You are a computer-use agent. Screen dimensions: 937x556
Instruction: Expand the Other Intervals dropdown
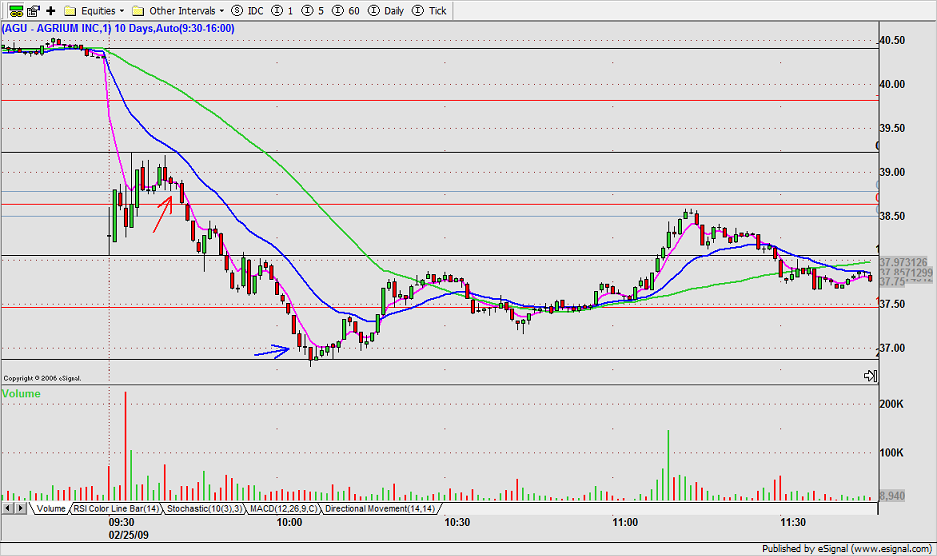178,11
